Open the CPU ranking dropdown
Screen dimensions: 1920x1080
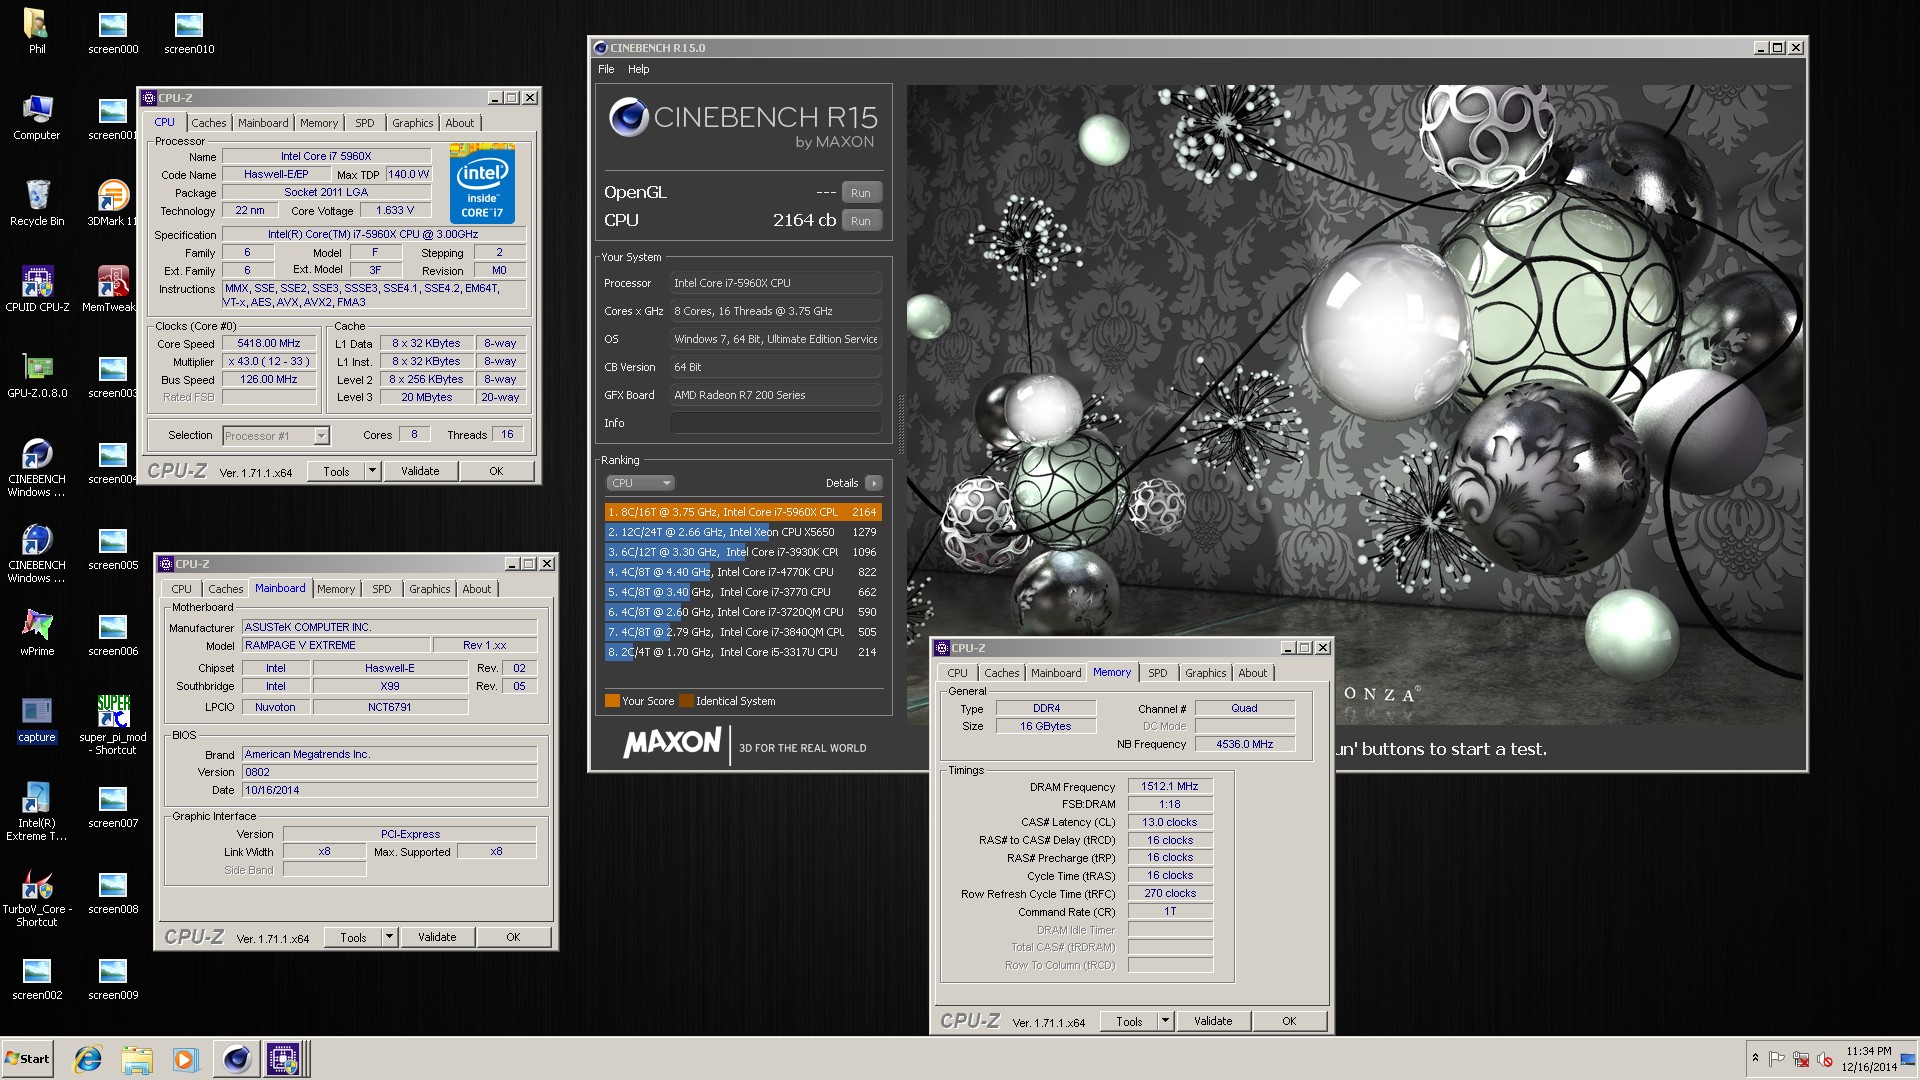click(640, 483)
